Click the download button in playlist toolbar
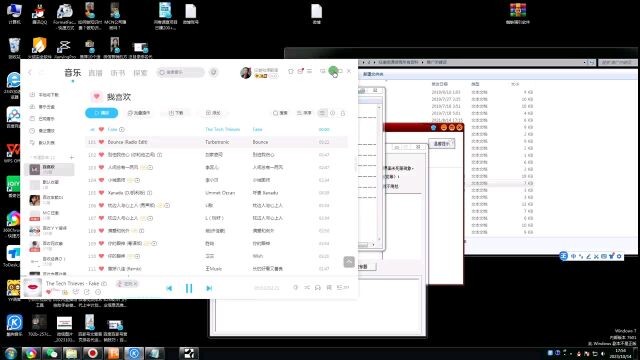Viewport: 640px width, 360px height. click(176, 113)
